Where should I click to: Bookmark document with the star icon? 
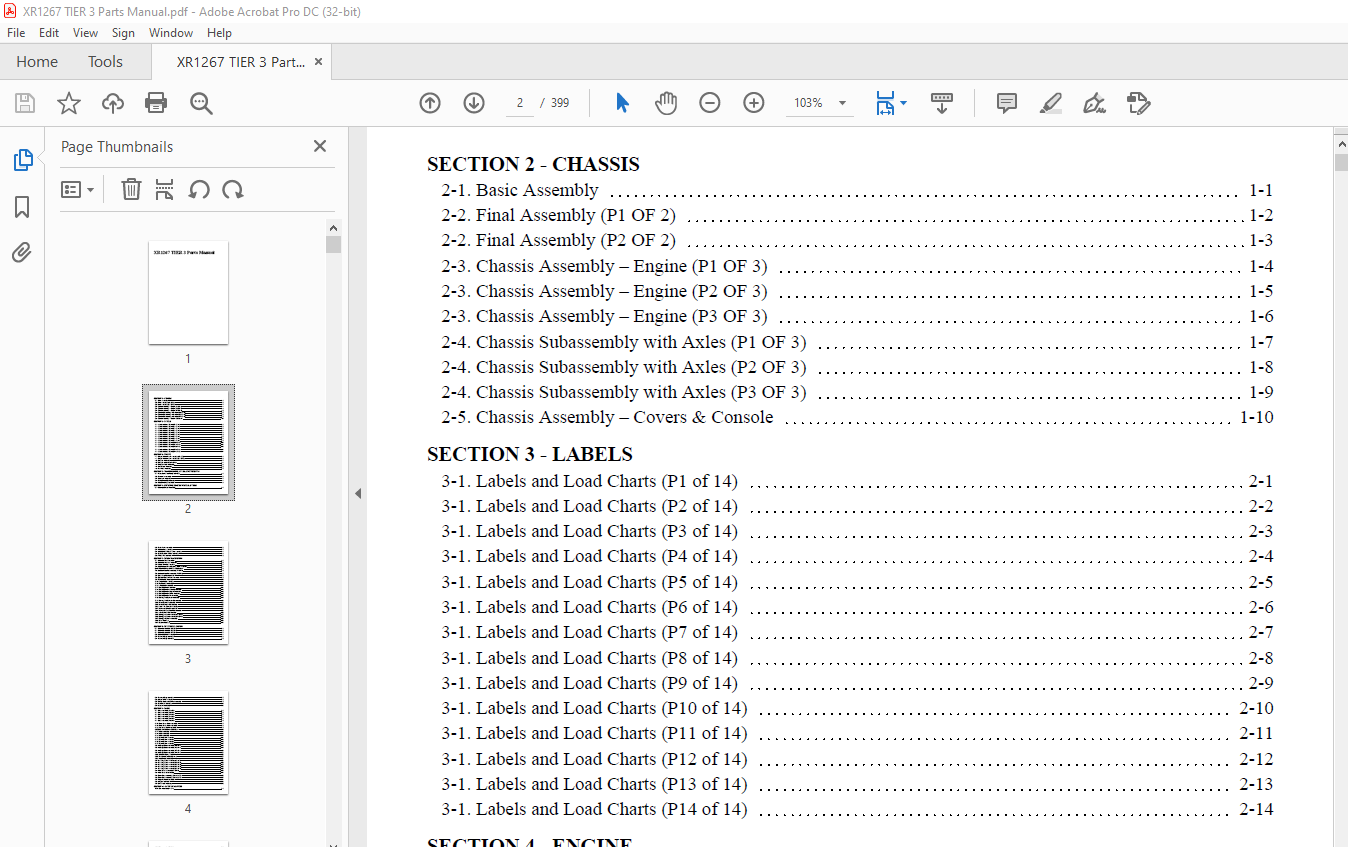(x=68, y=103)
